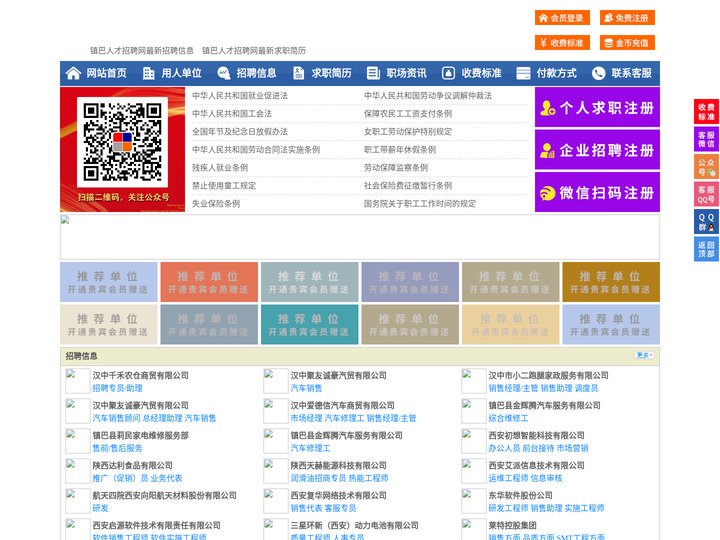
Task: Open job 售前/售后服务
Action: coord(118,448)
